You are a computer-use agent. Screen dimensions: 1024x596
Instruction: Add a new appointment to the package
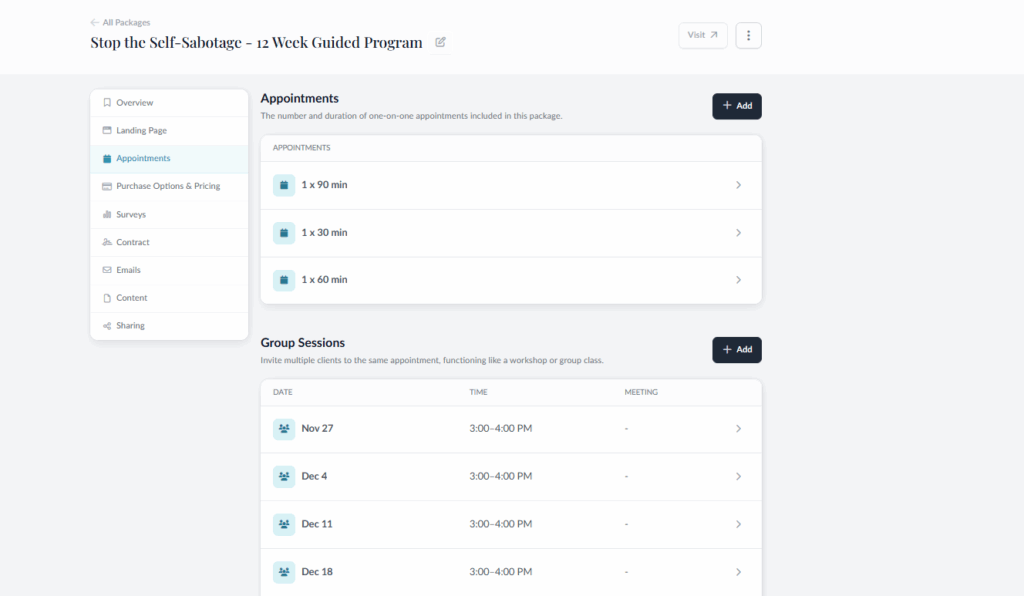pyautogui.click(x=736, y=105)
